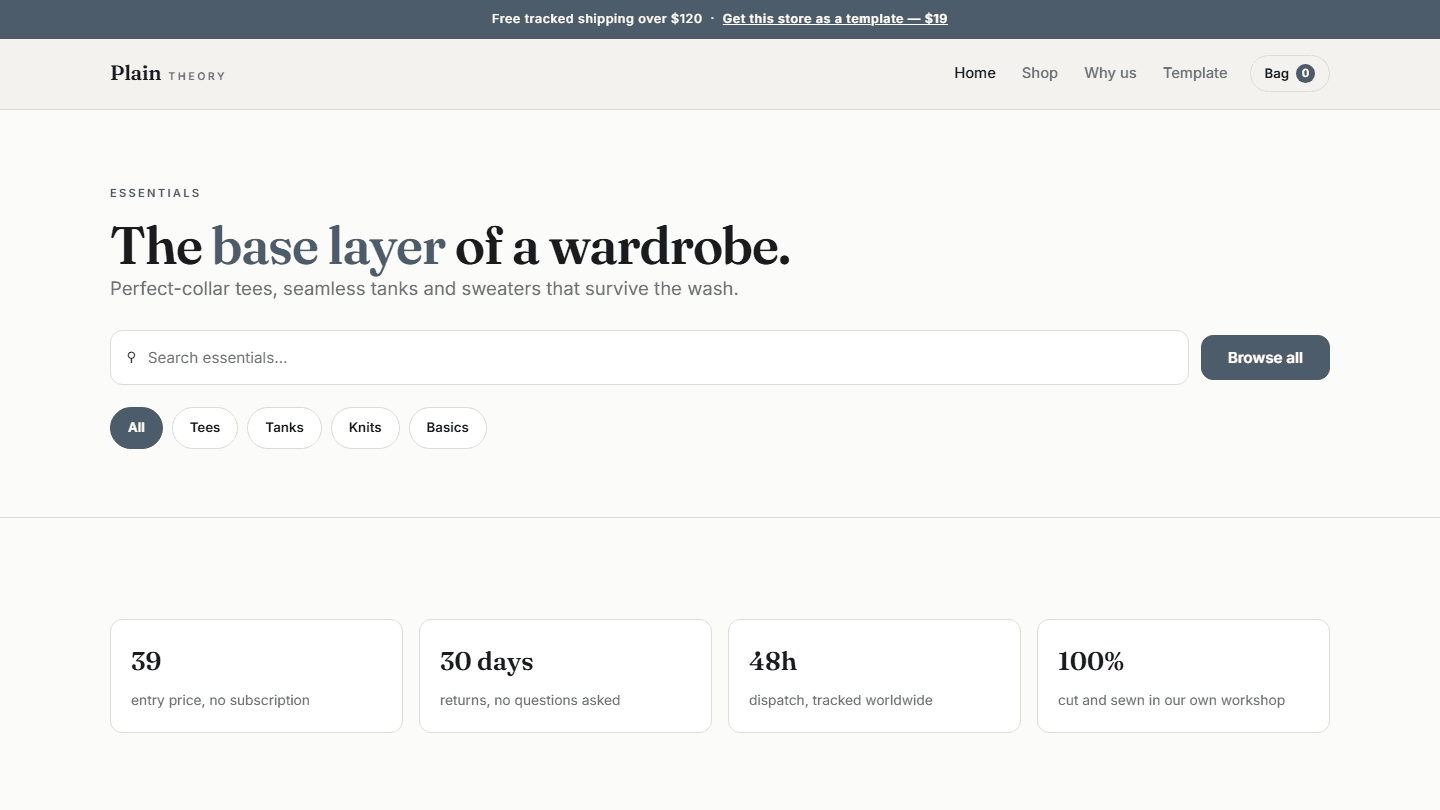Click the 'ESSENTIALS' eyebrow label
Screen dimensions: 1440x810
coord(155,193)
